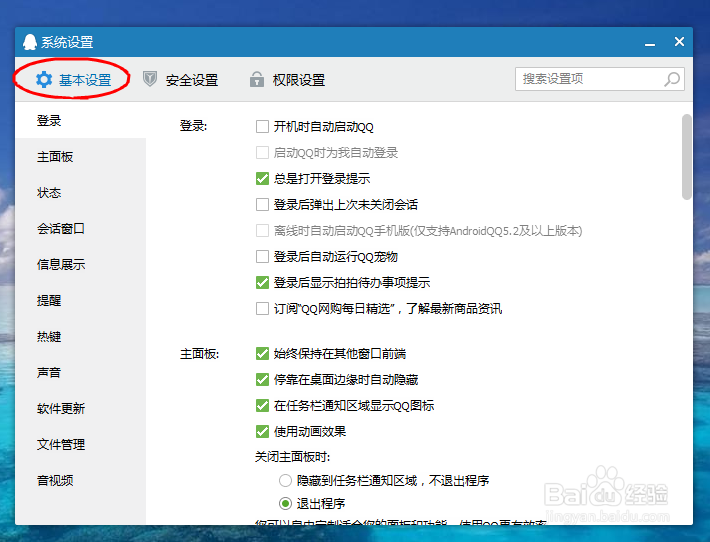Click the settings panel vertical scrollbar thumb
The height and width of the screenshot is (542, 710).
point(686,157)
